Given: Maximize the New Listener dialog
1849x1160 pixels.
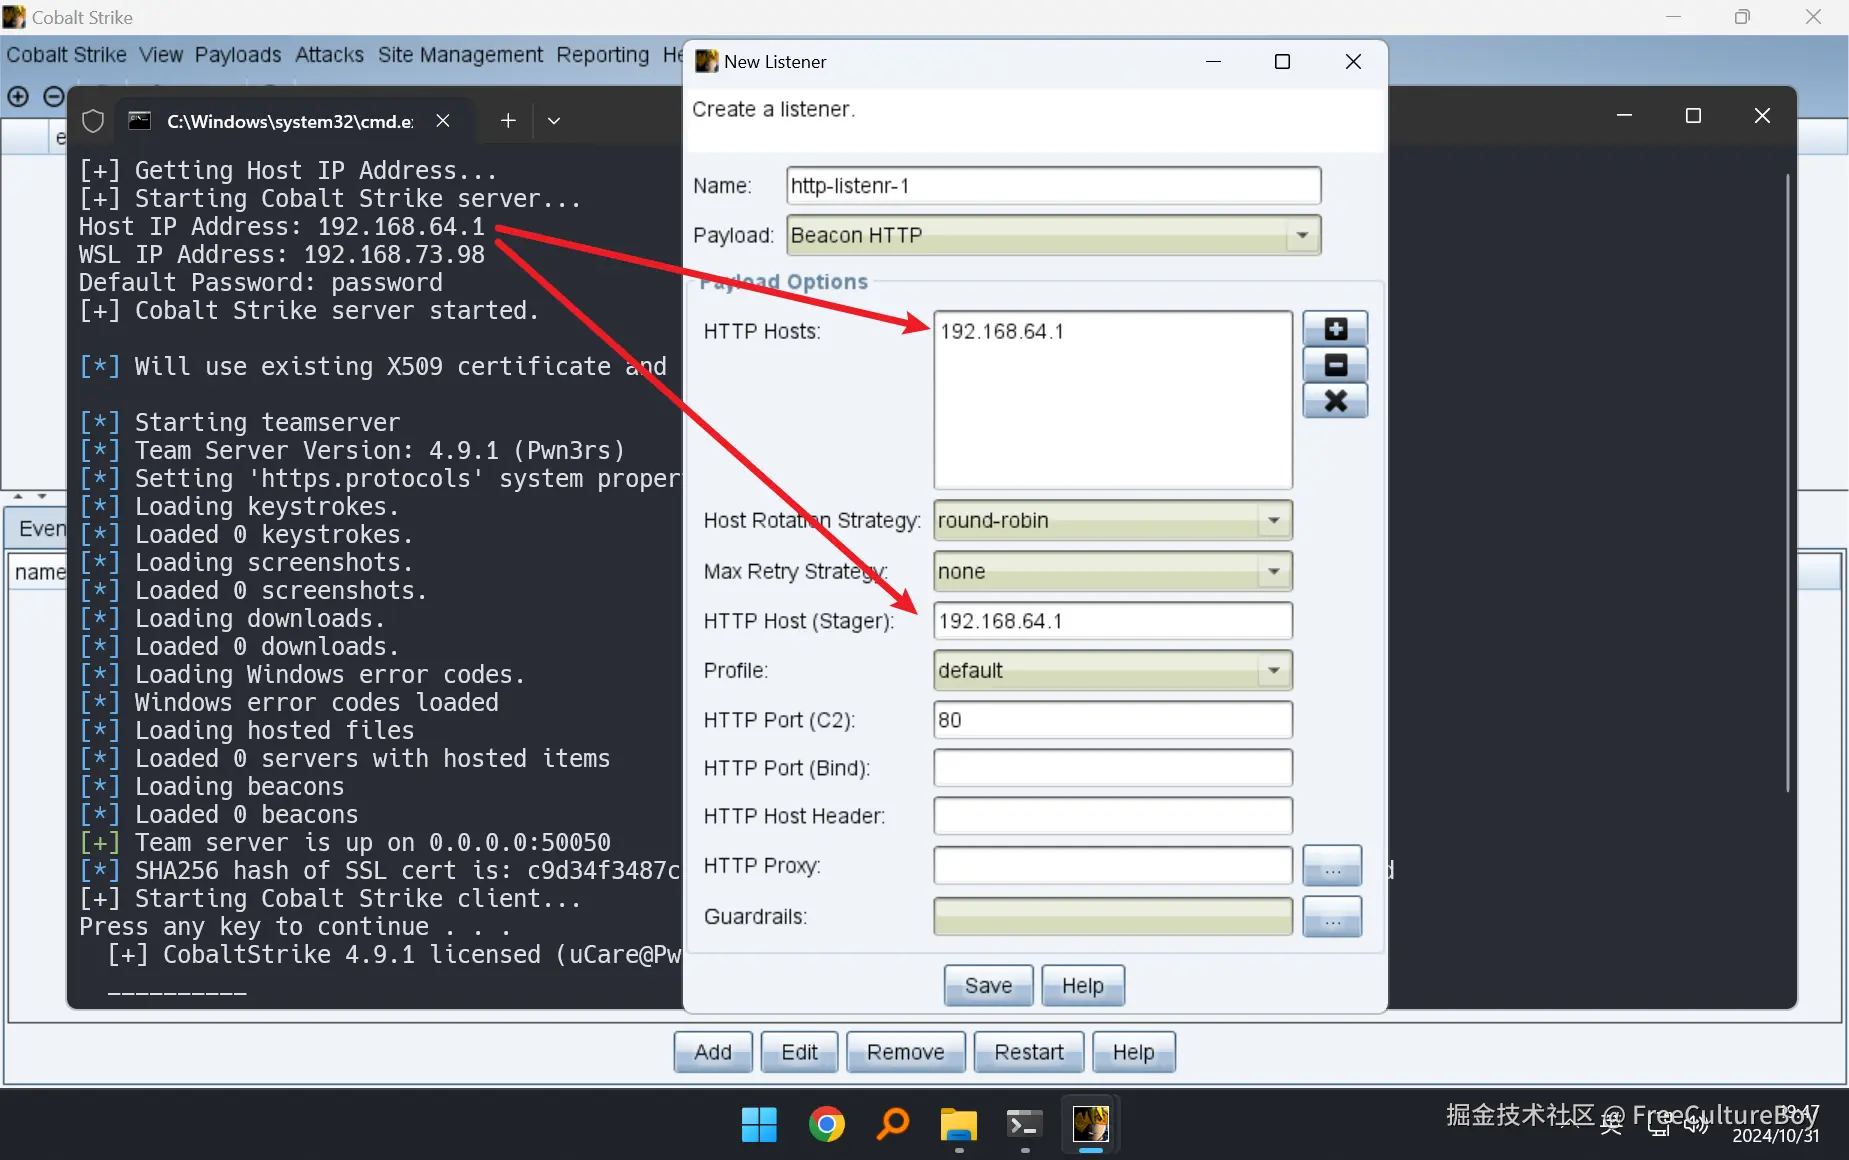Looking at the screenshot, I should (x=1282, y=62).
